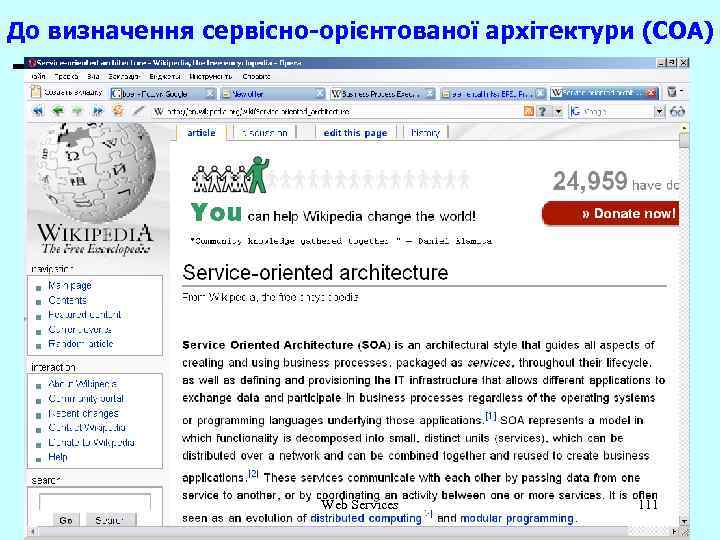Open the Правка menu

66,77
